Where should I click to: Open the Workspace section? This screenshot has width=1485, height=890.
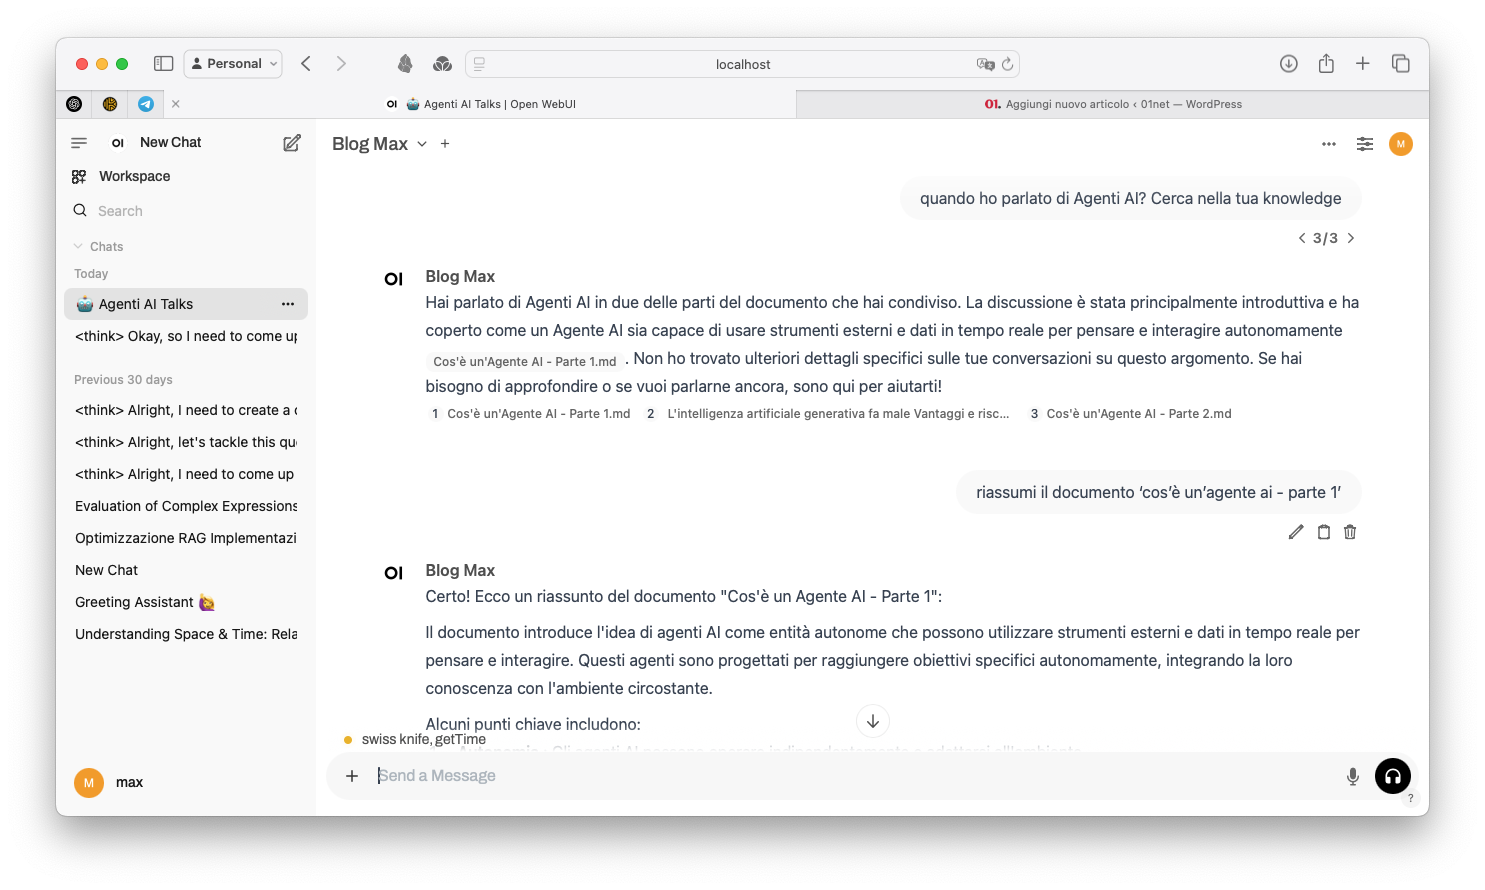[x=134, y=177]
